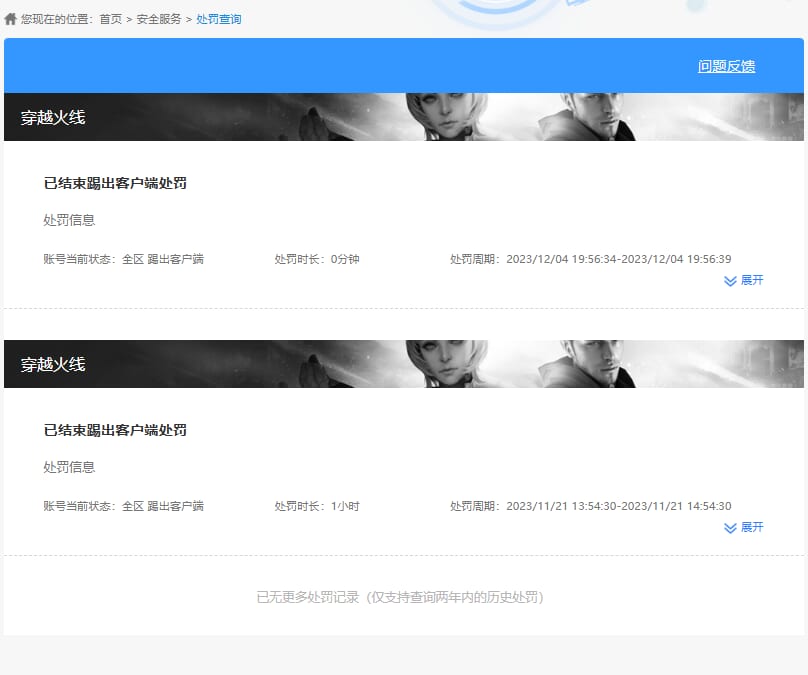Click the 已结束踢出客户端处罚 heading of the 2023/11/21 record
The image size is (808, 675).
(x=115, y=430)
